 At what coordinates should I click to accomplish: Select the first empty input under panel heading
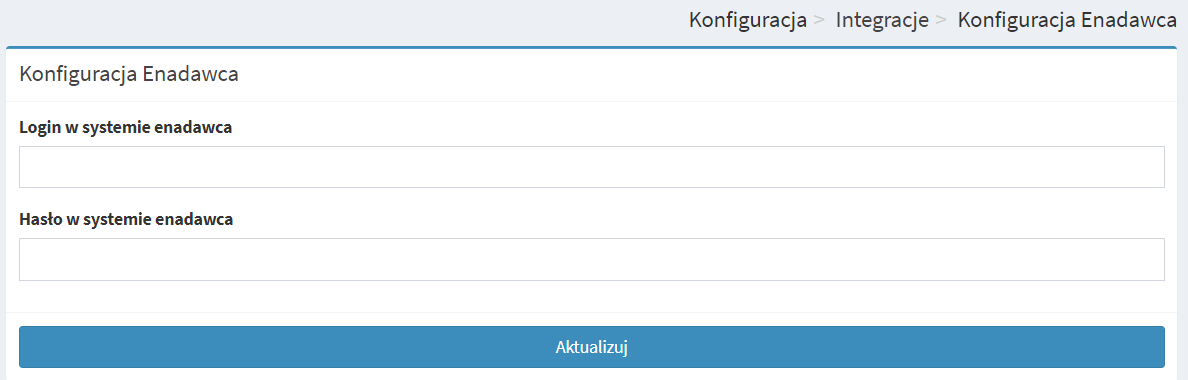[x=592, y=167]
